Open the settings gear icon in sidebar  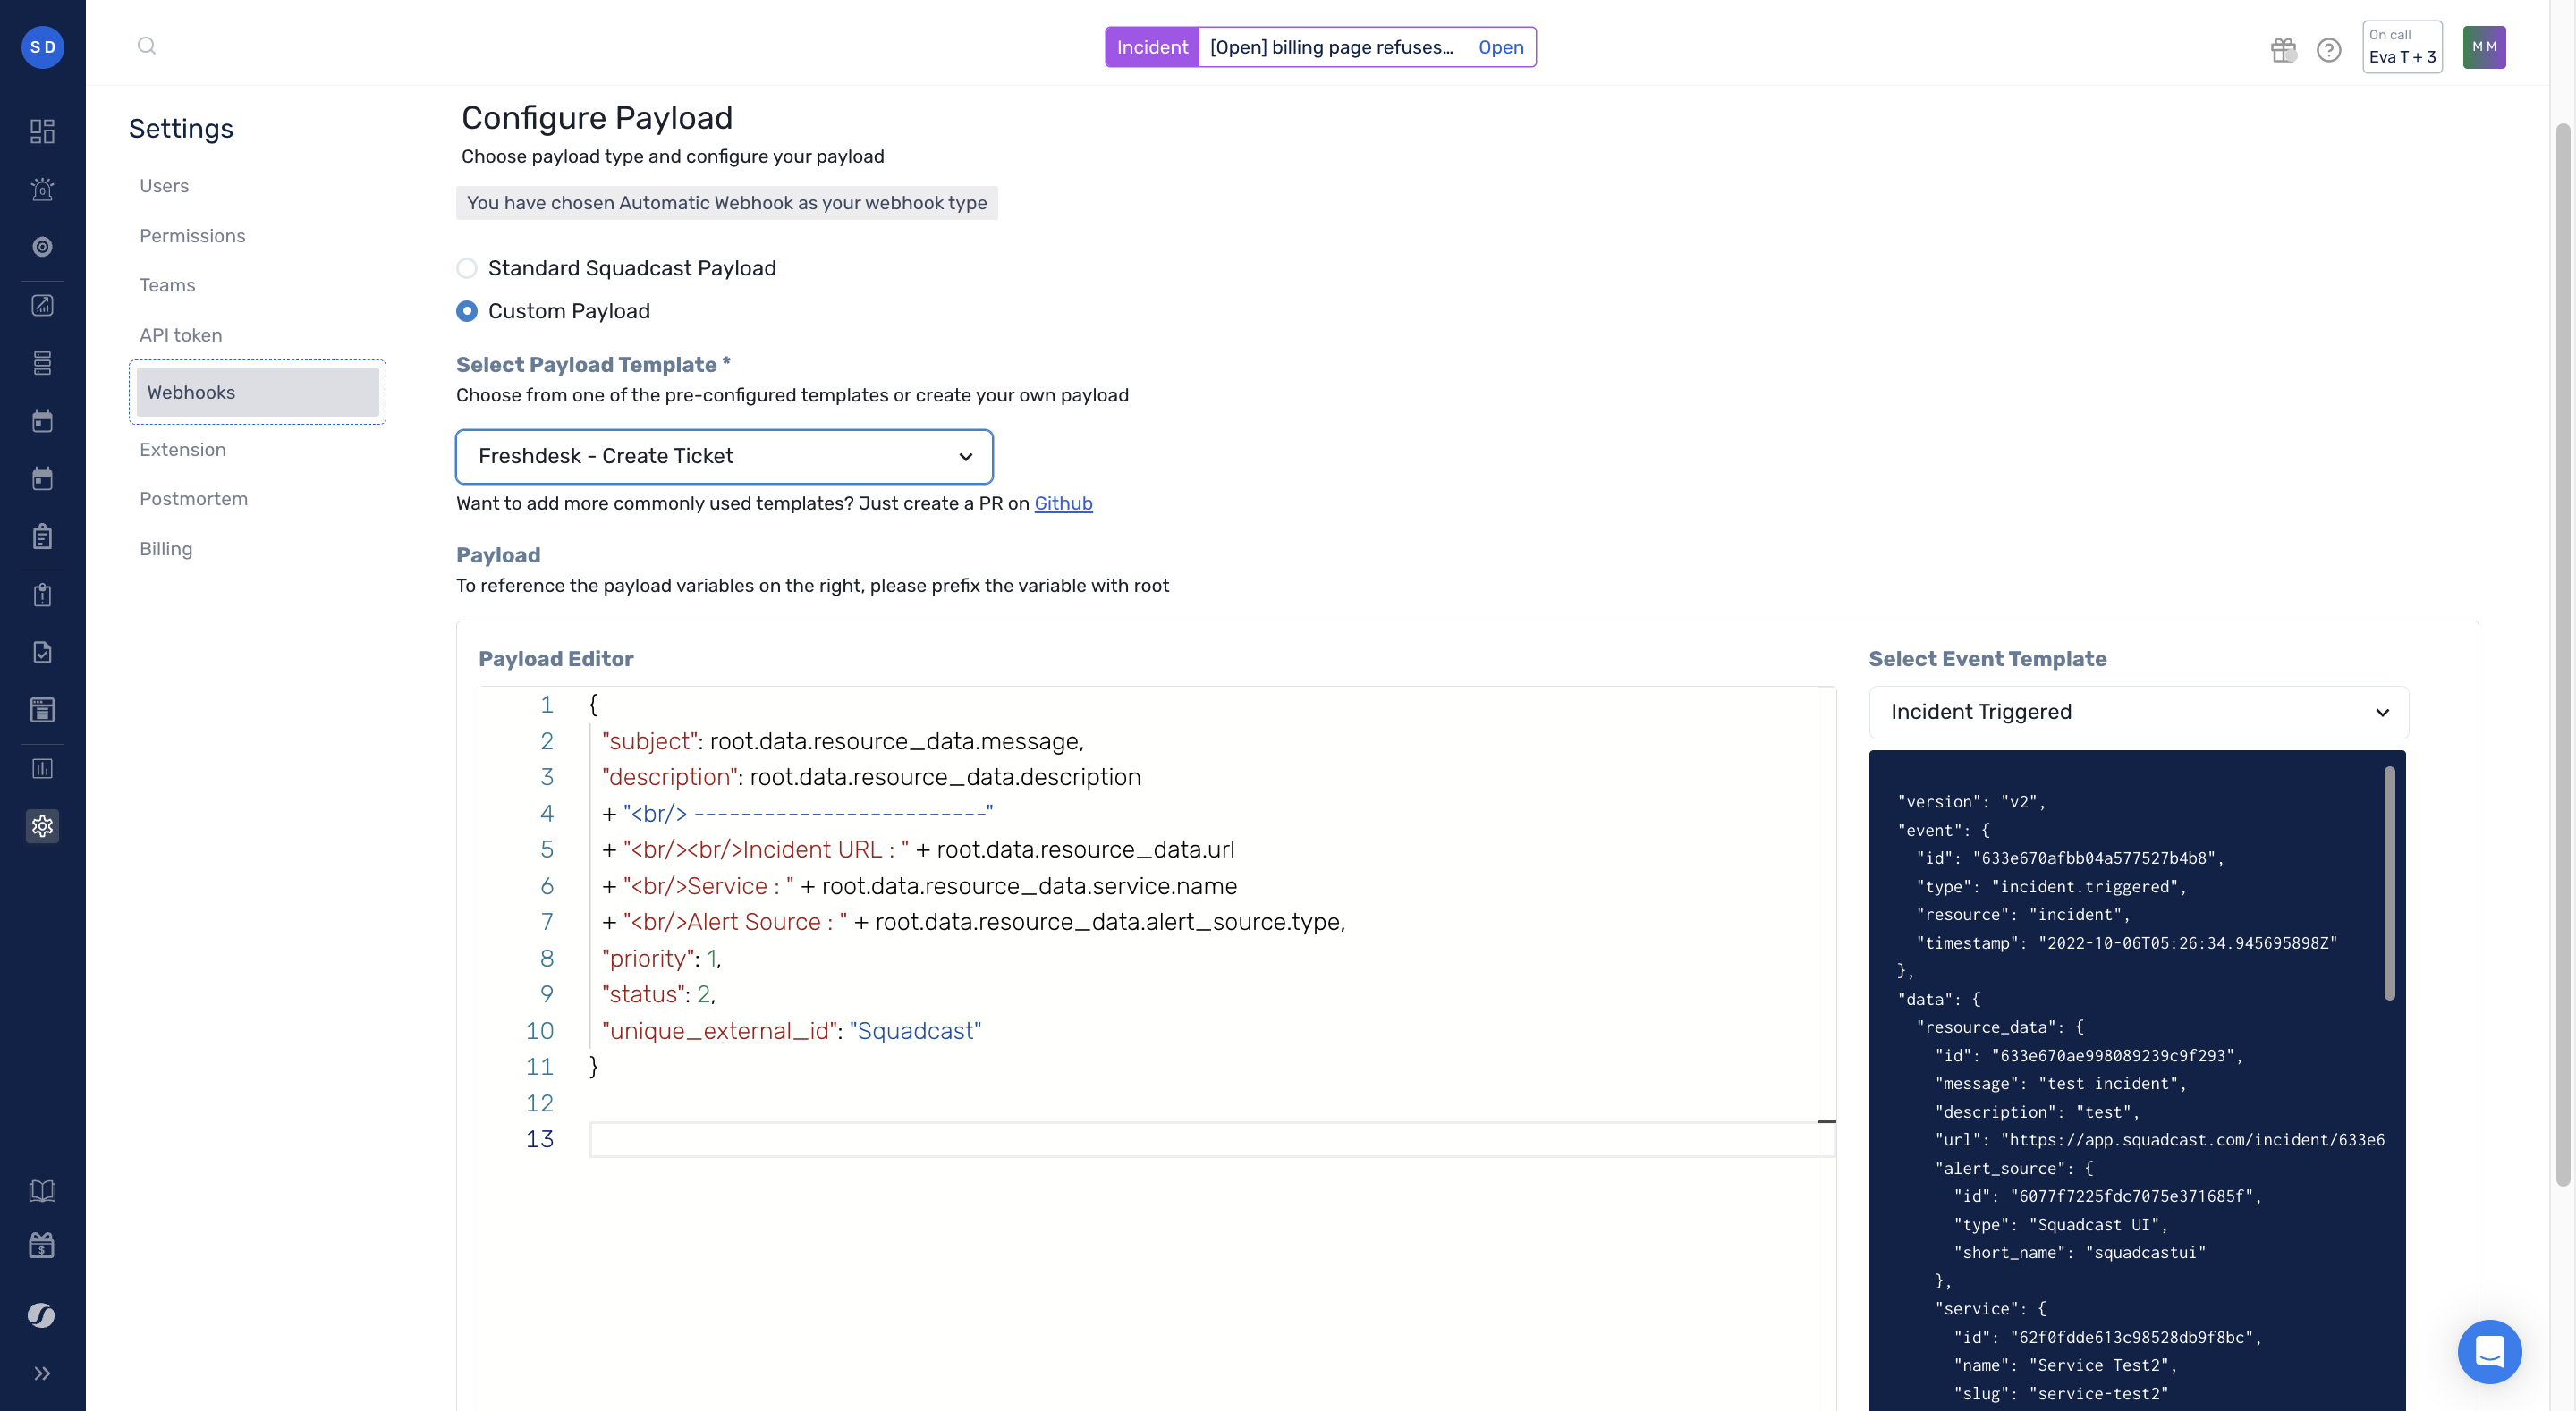tap(42, 826)
